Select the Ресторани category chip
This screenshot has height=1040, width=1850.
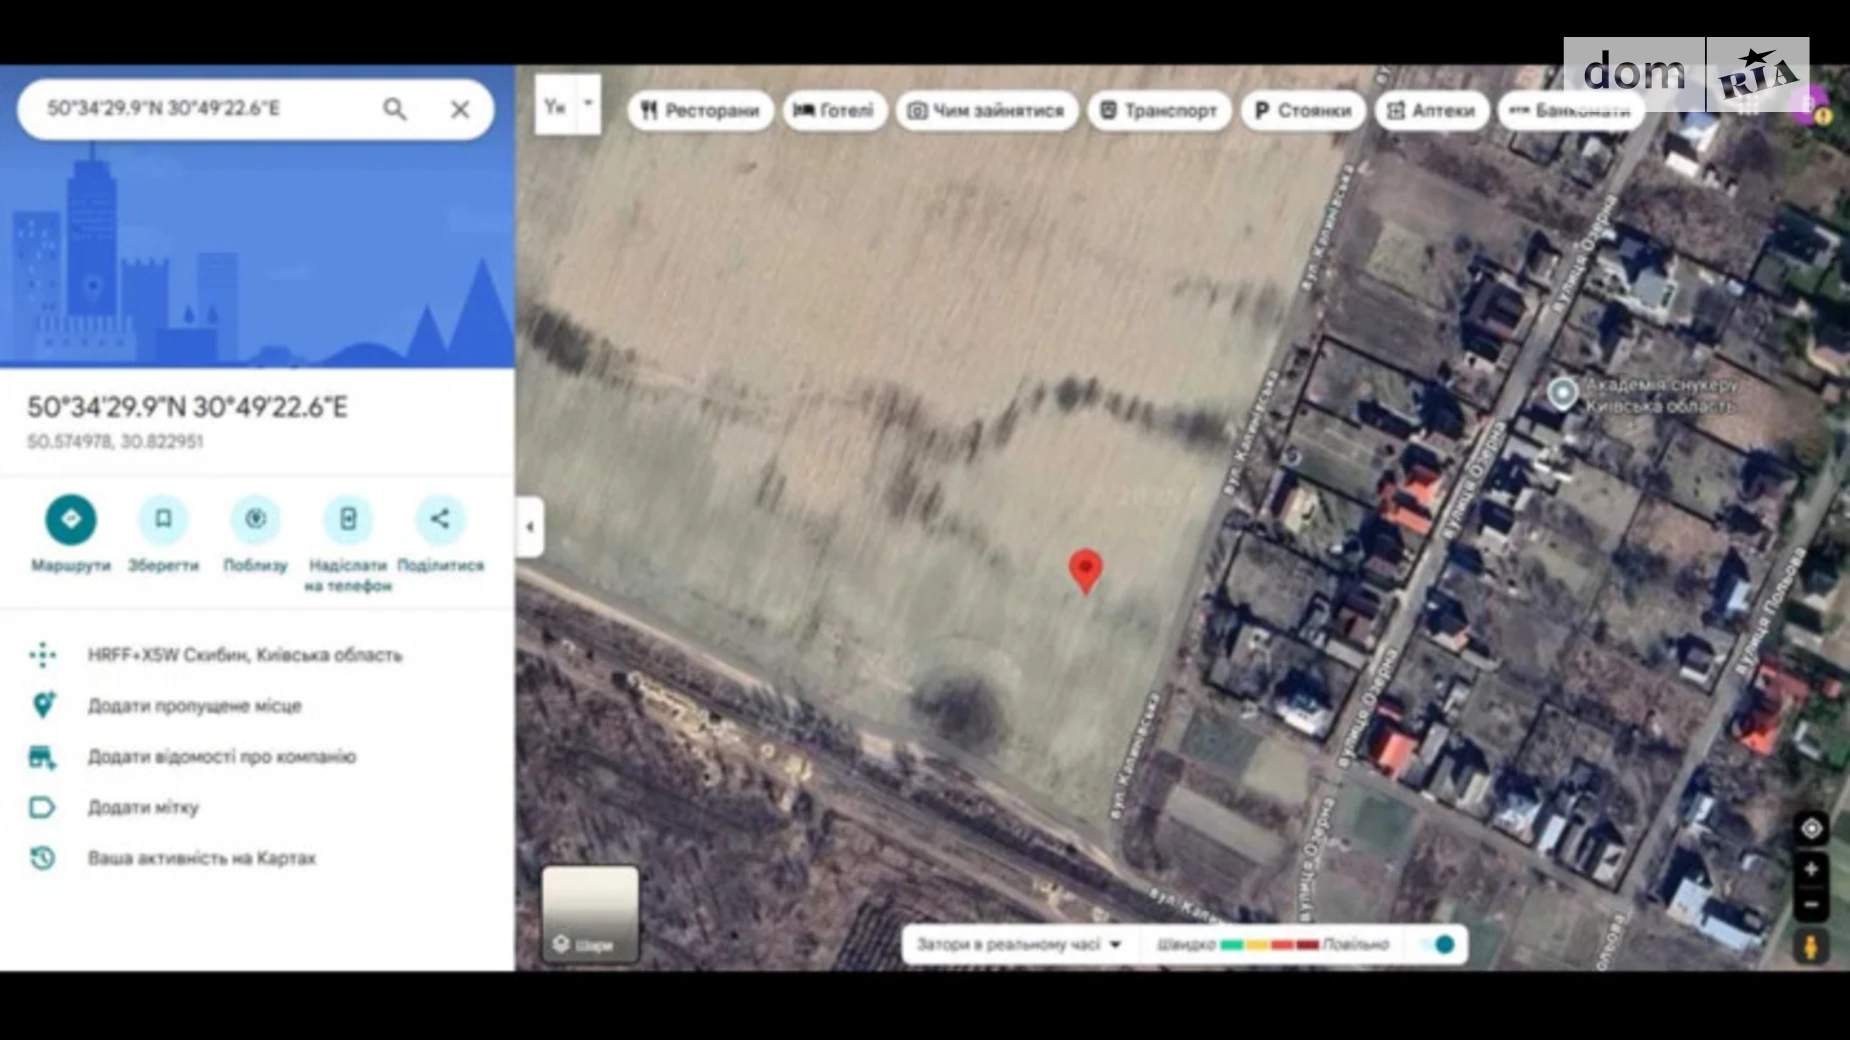click(x=700, y=111)
